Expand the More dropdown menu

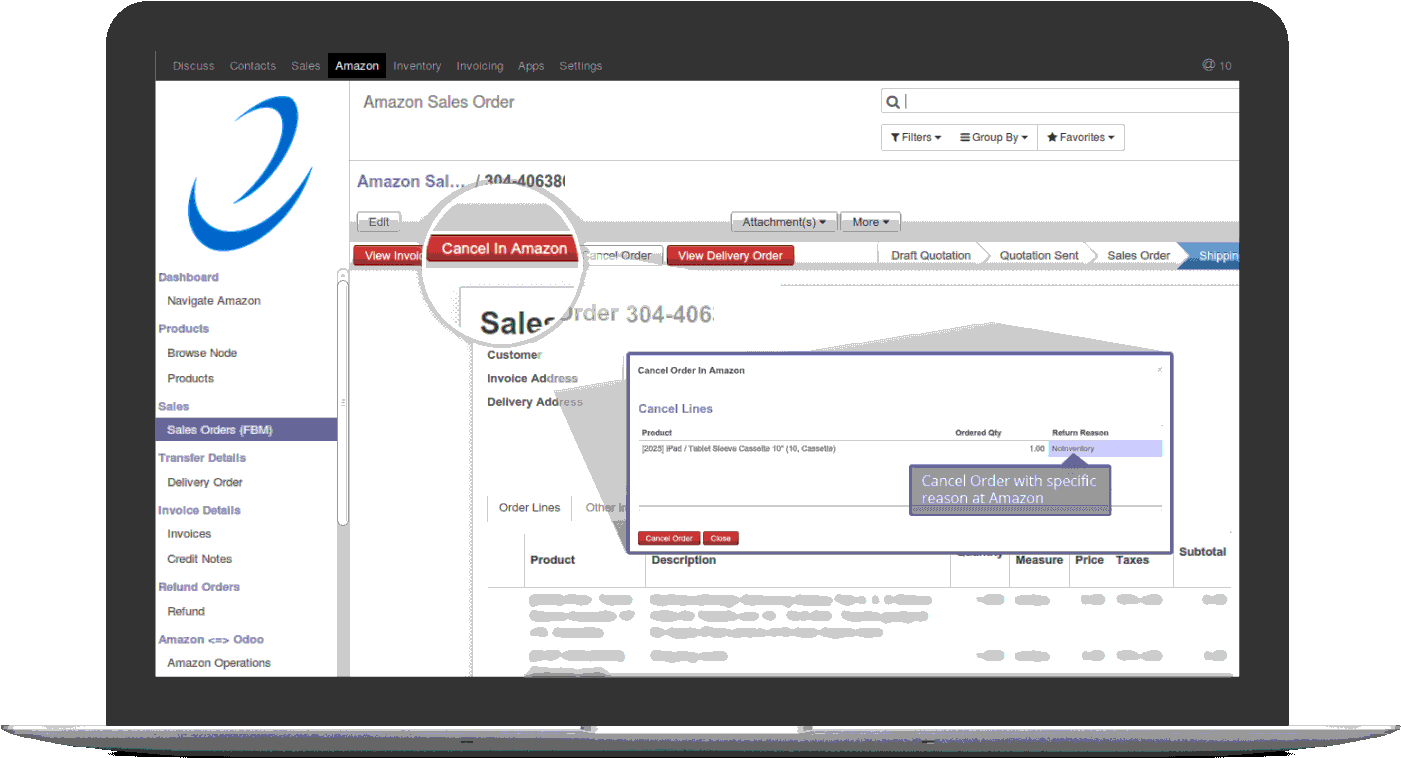(x=869, y=221)
